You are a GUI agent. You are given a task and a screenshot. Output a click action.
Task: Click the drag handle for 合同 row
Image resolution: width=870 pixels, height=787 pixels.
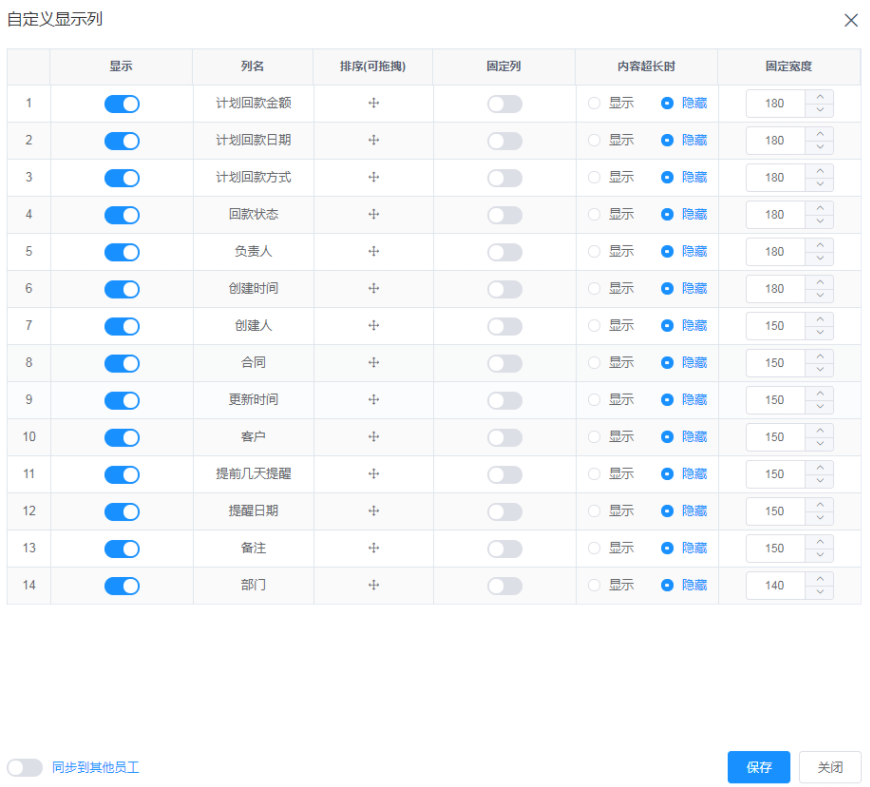pos(373,362)
